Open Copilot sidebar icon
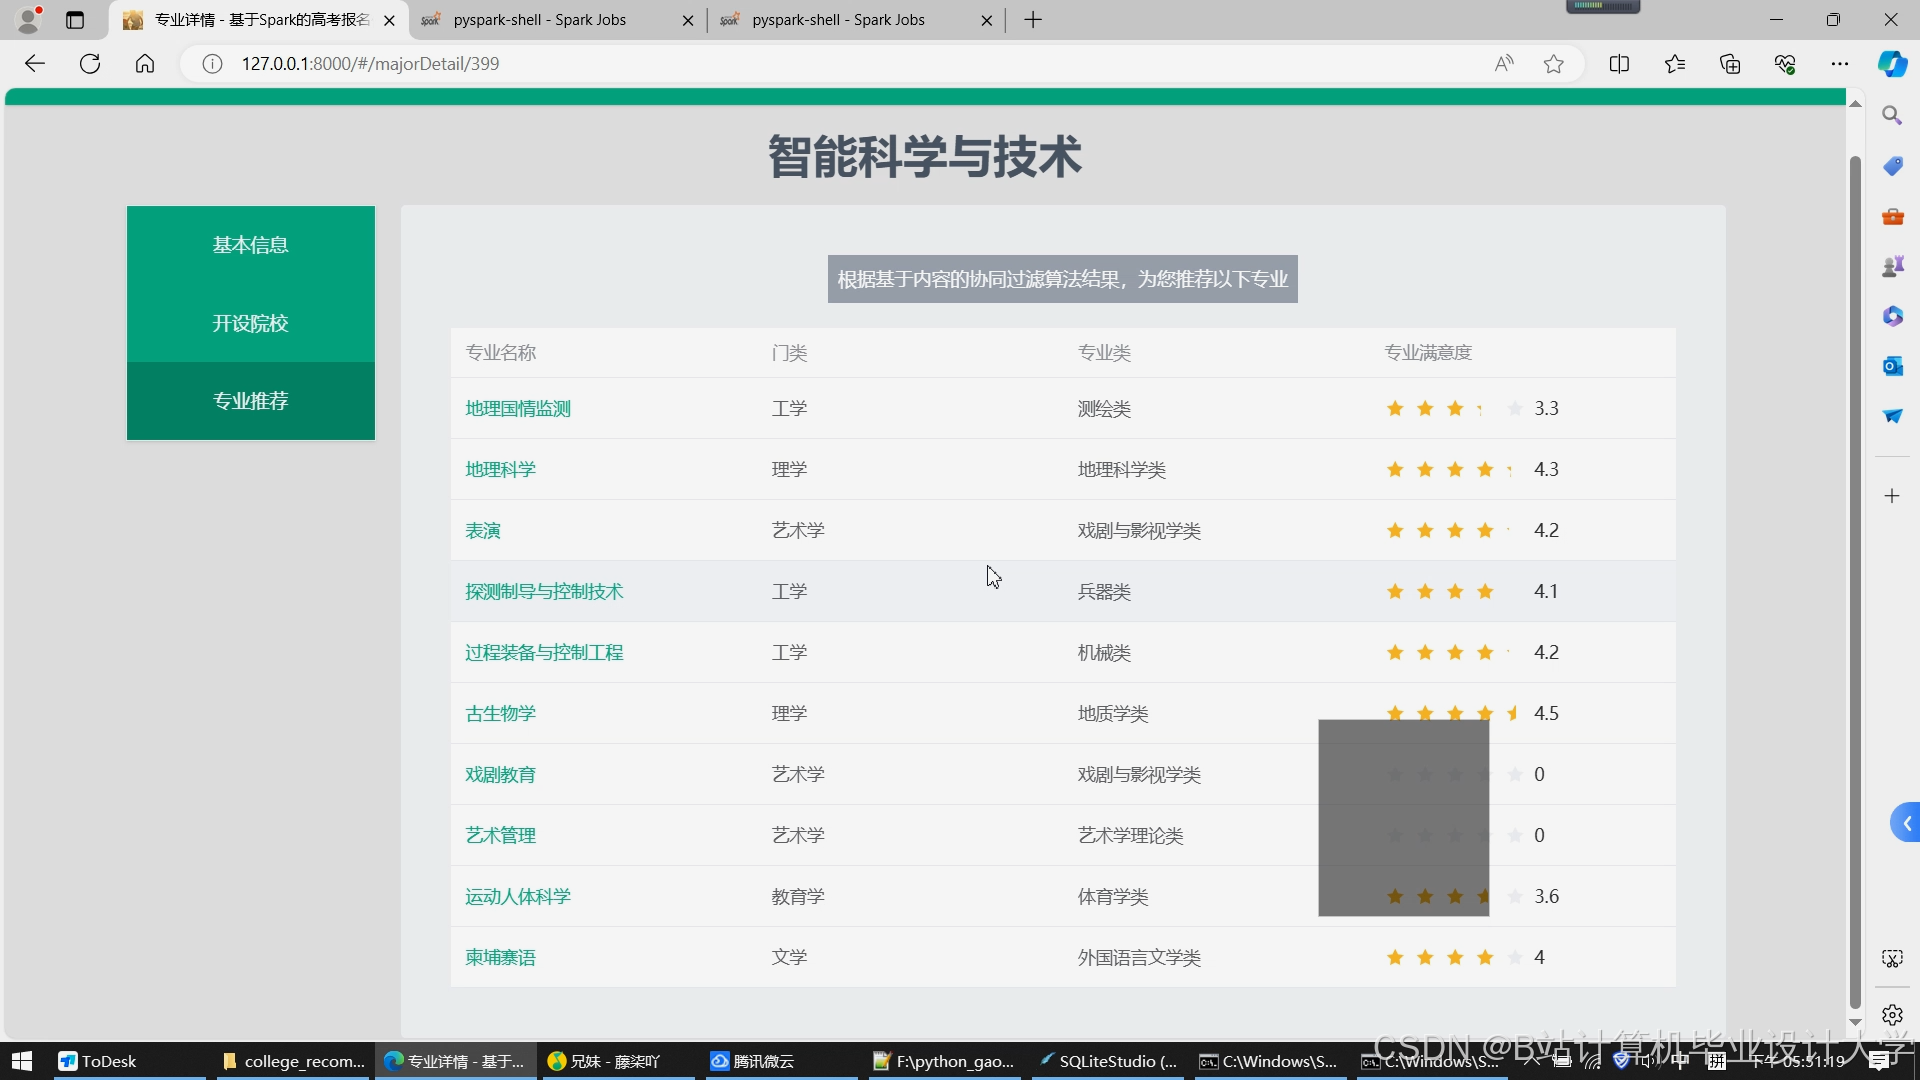 coord(1892,64)
